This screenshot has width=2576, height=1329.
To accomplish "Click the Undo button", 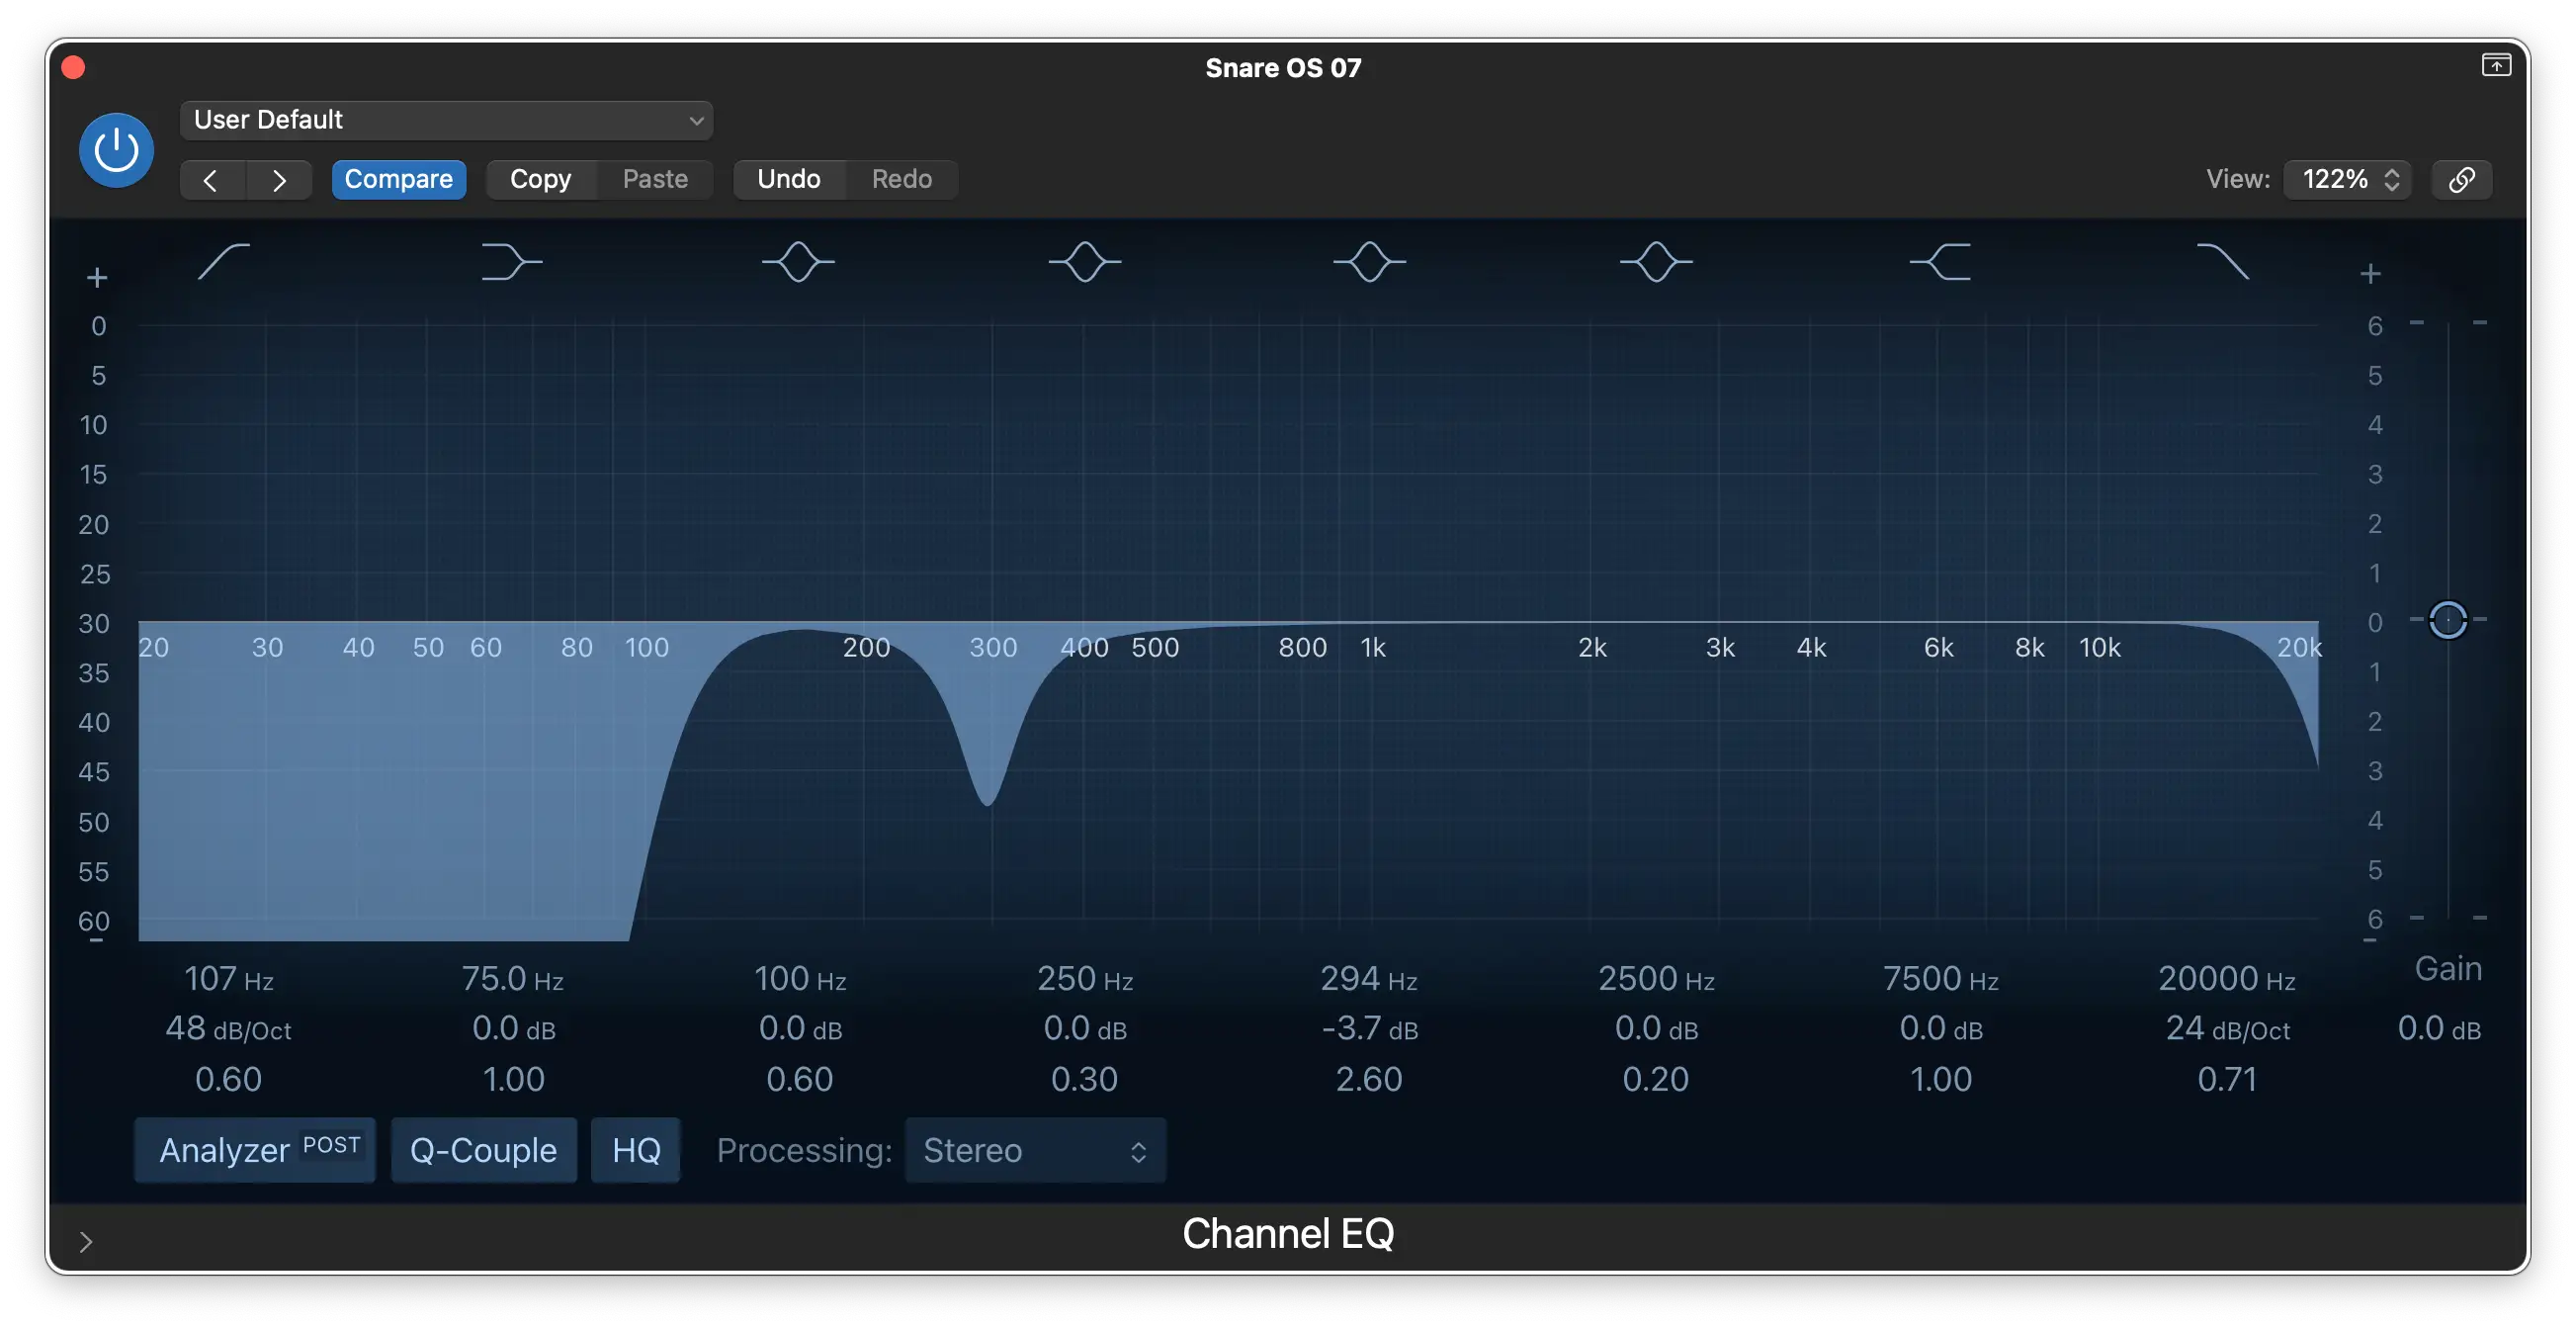I will pos(788,178).
